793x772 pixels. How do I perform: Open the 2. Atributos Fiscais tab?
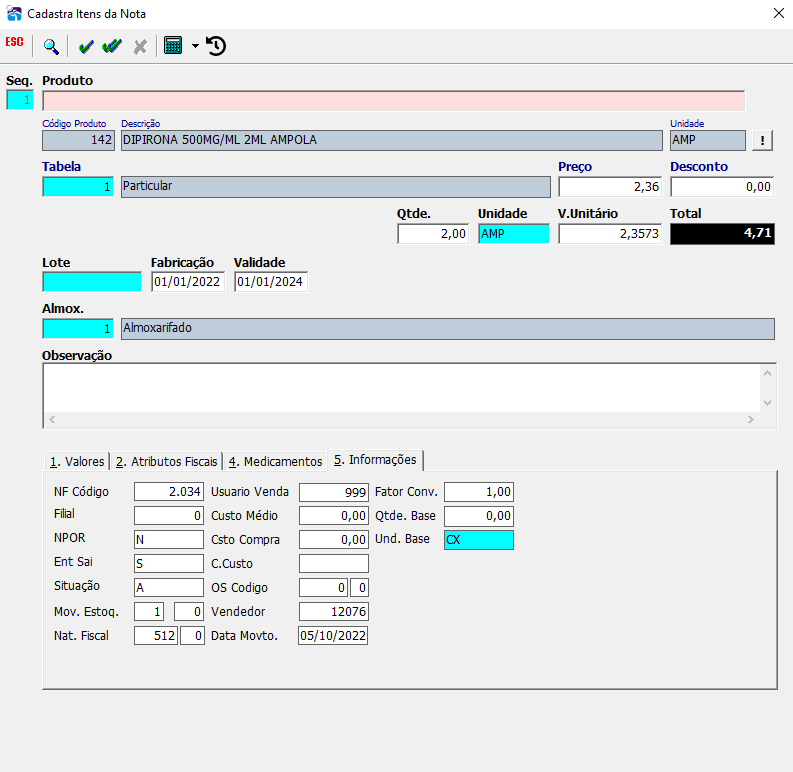(x=166, y=461)
